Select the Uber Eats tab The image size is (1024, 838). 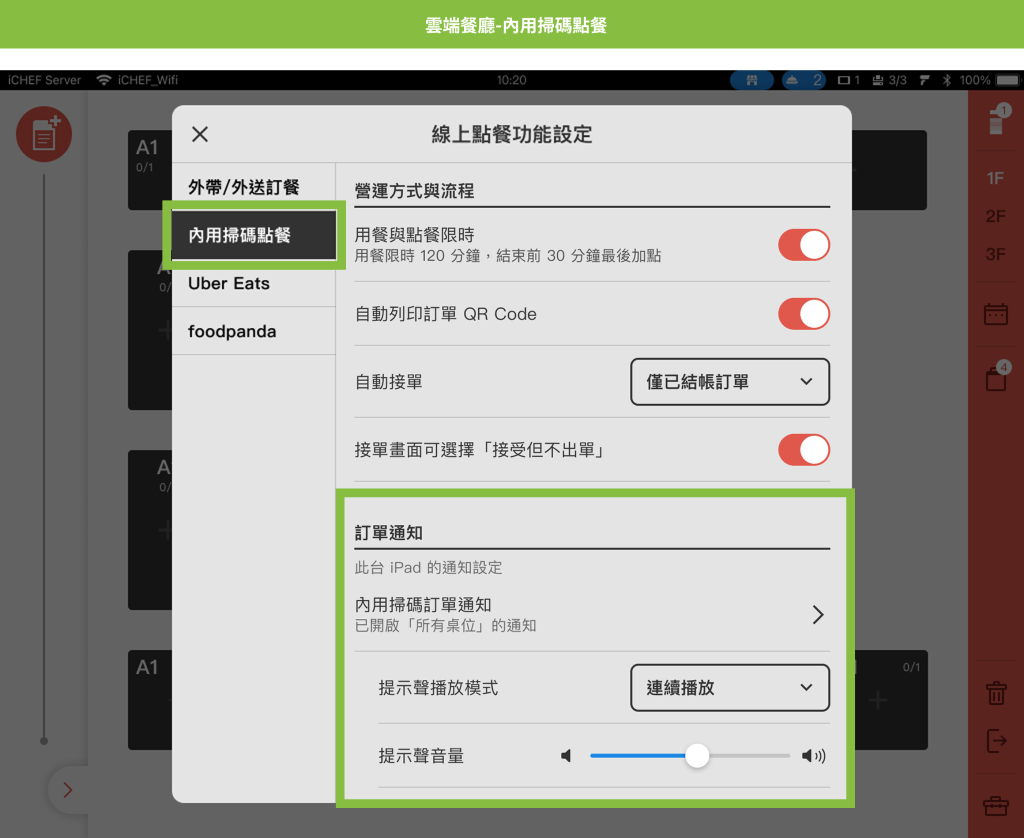[x=229, y=284]
